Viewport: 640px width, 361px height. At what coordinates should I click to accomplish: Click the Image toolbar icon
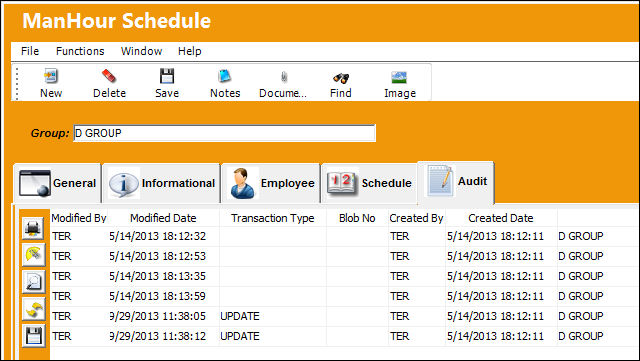point(399,77)
